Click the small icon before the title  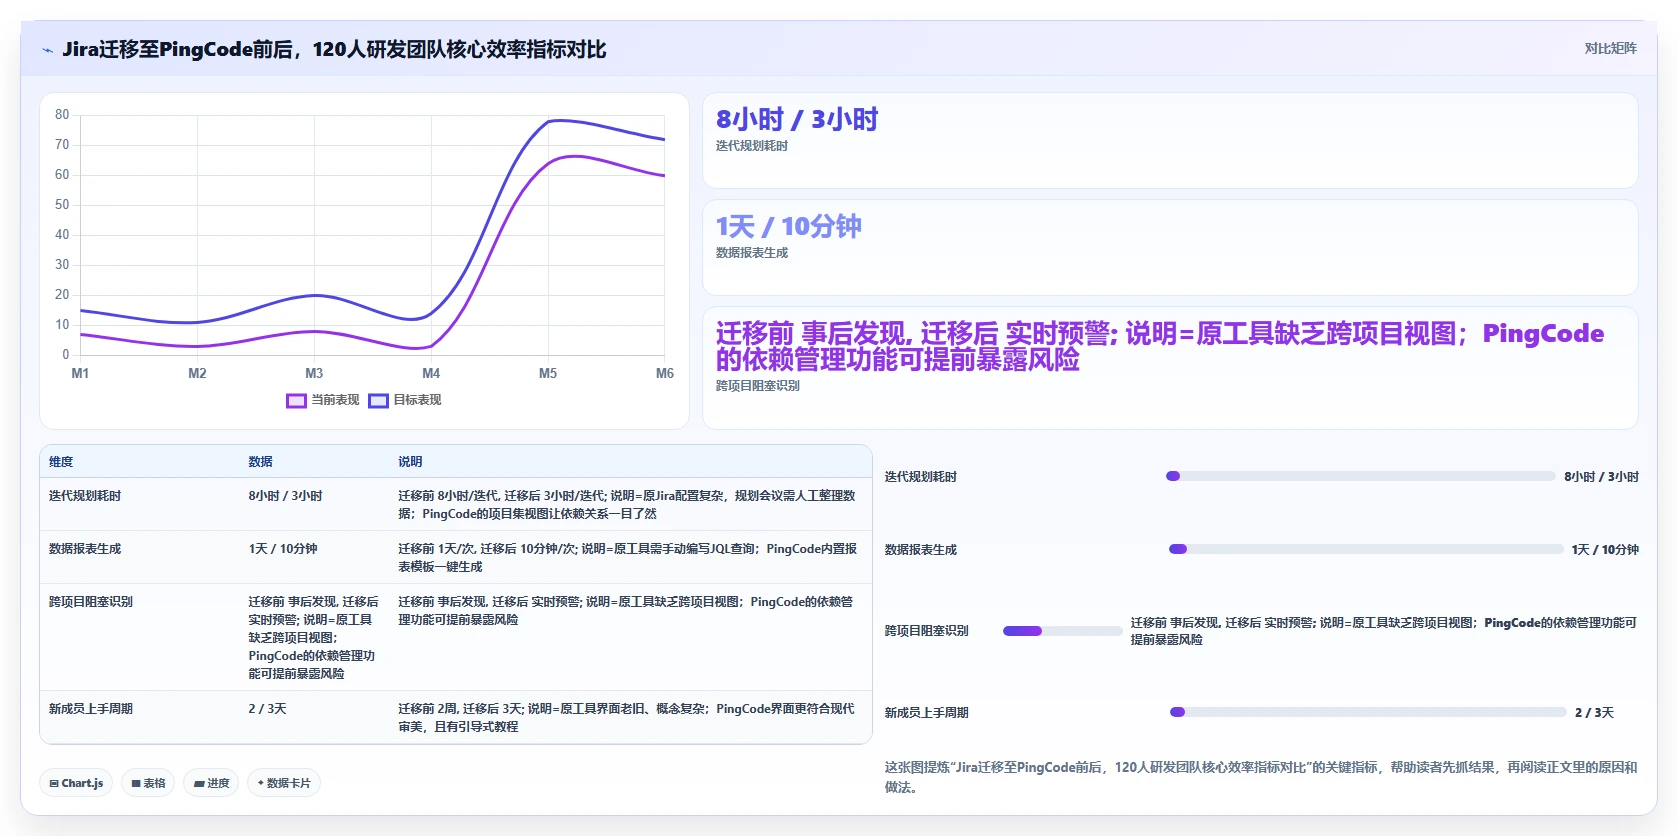[x=47, y=50]
